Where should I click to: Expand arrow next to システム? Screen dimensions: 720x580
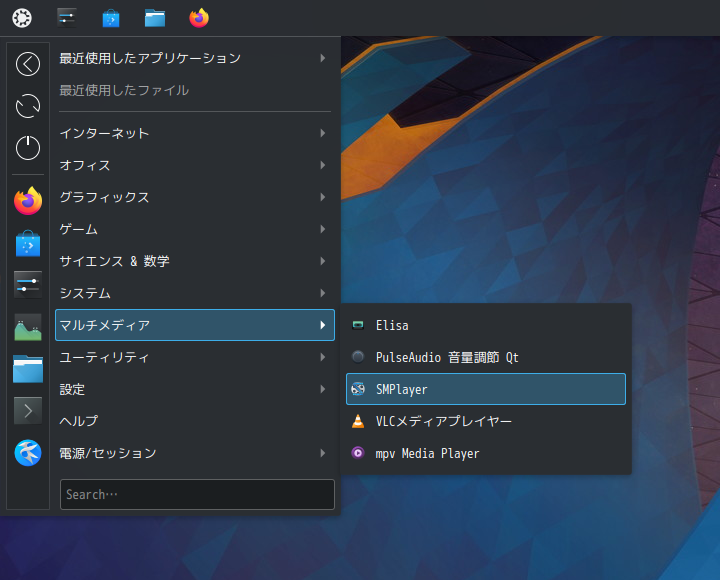pyautogui.click(x=323, y=293)
